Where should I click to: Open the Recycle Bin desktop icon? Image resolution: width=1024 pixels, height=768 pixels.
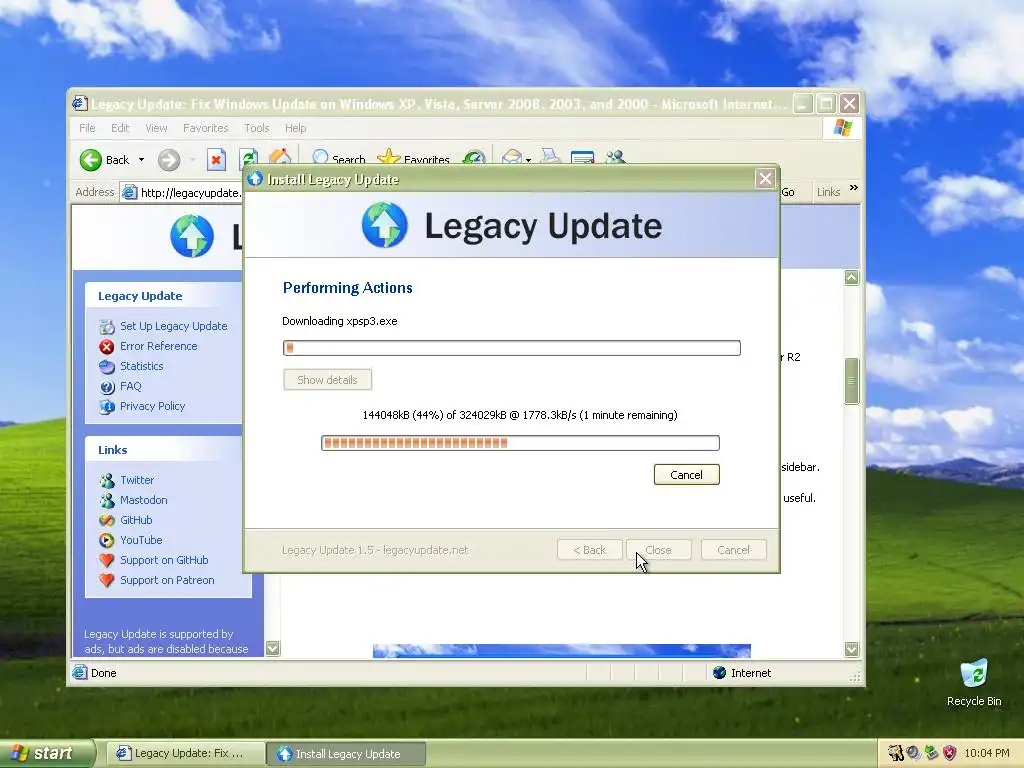974,682
